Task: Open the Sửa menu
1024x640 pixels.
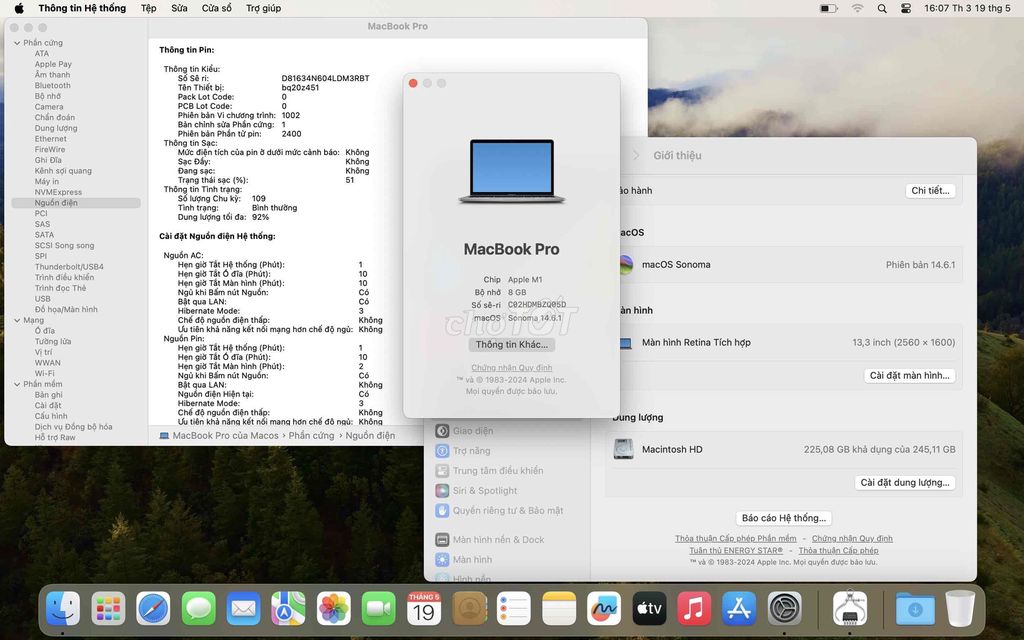Action: (180, 8)
